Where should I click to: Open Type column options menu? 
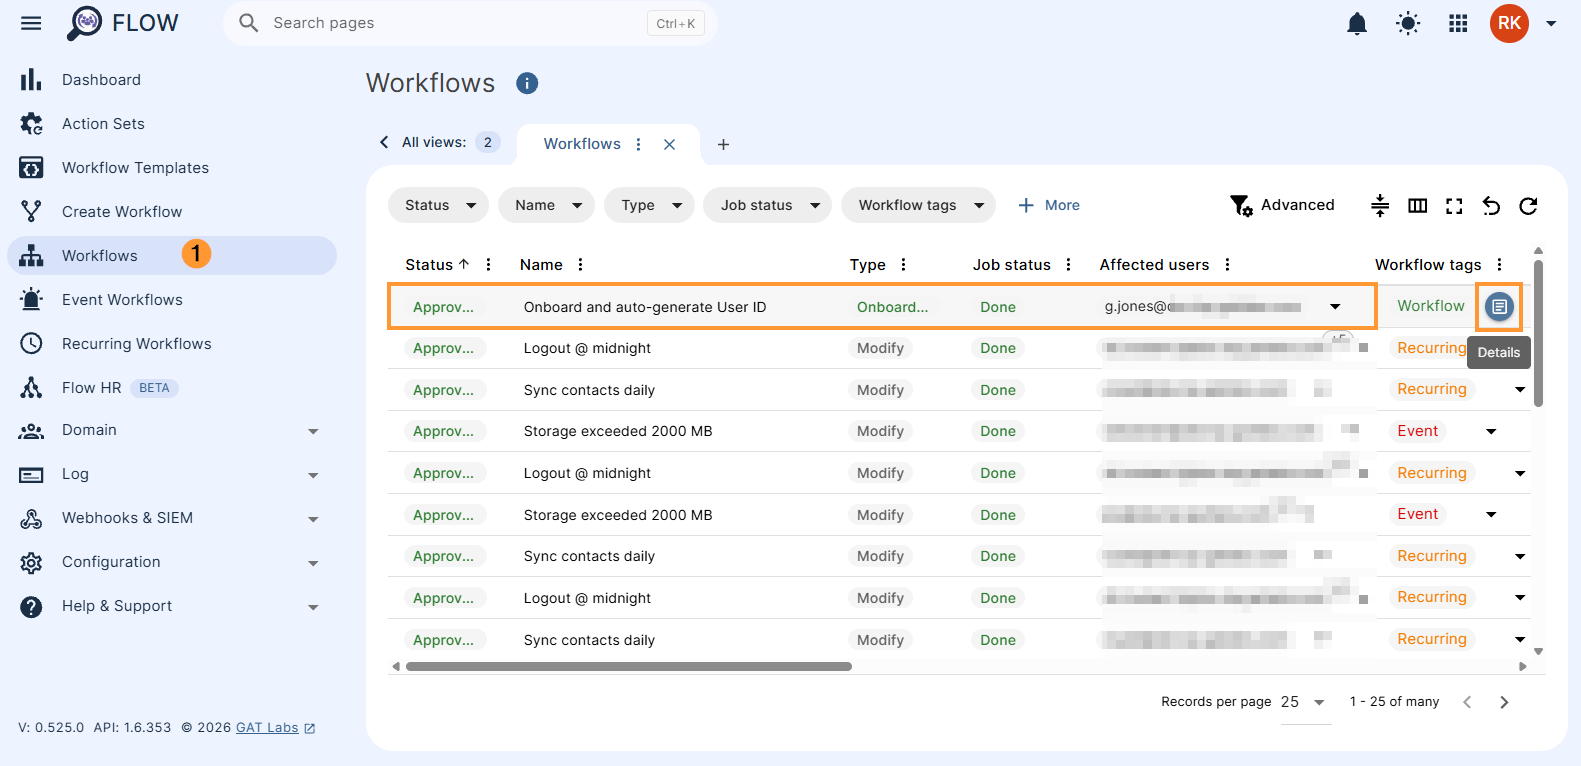click(903, 265)
